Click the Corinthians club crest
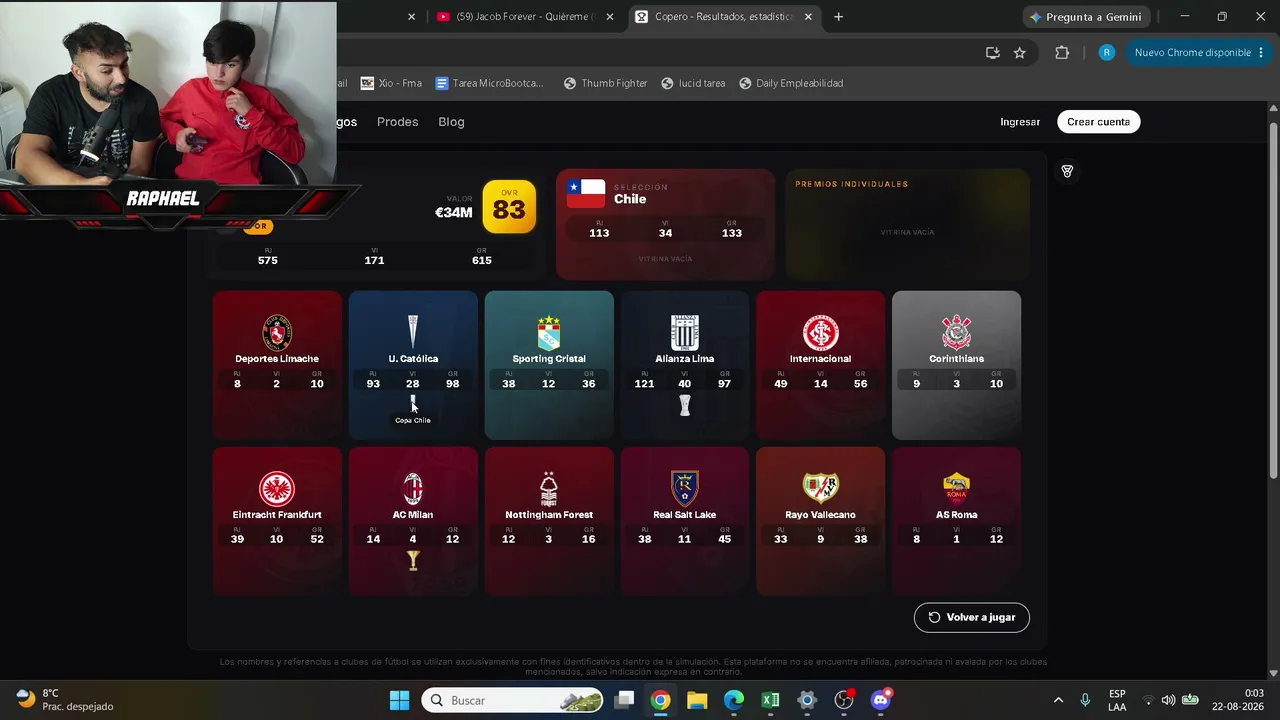Screen dimensions: 1280x720 coord(957,333)
